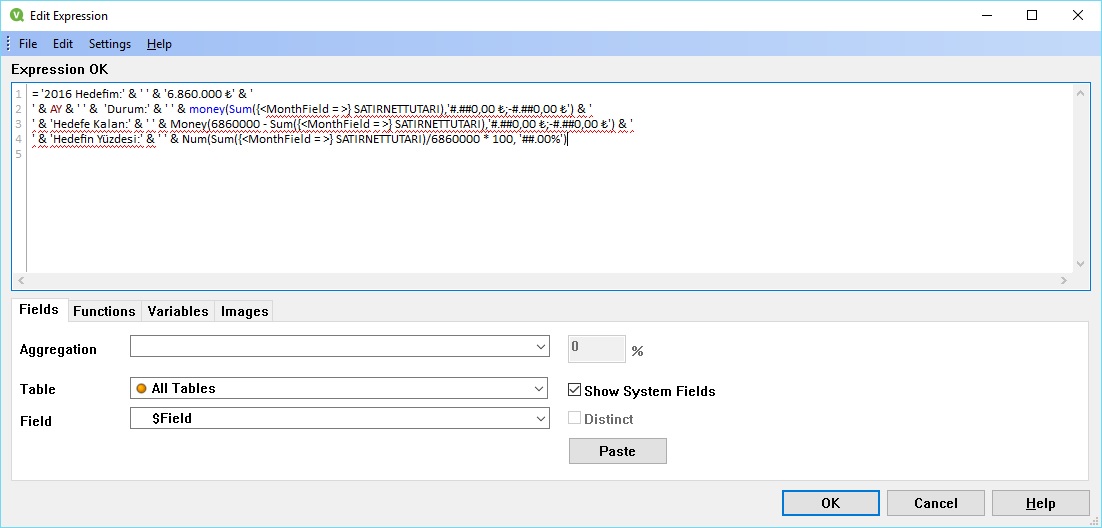Toggle the Show System Fields checkbox
This screenshot has width=1102, height=528.
click(575, 391)
